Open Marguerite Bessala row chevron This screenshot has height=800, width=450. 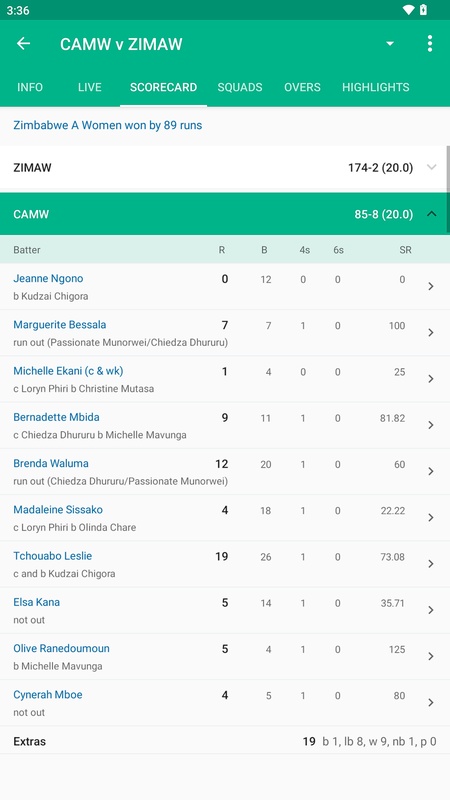pos(431,333)
